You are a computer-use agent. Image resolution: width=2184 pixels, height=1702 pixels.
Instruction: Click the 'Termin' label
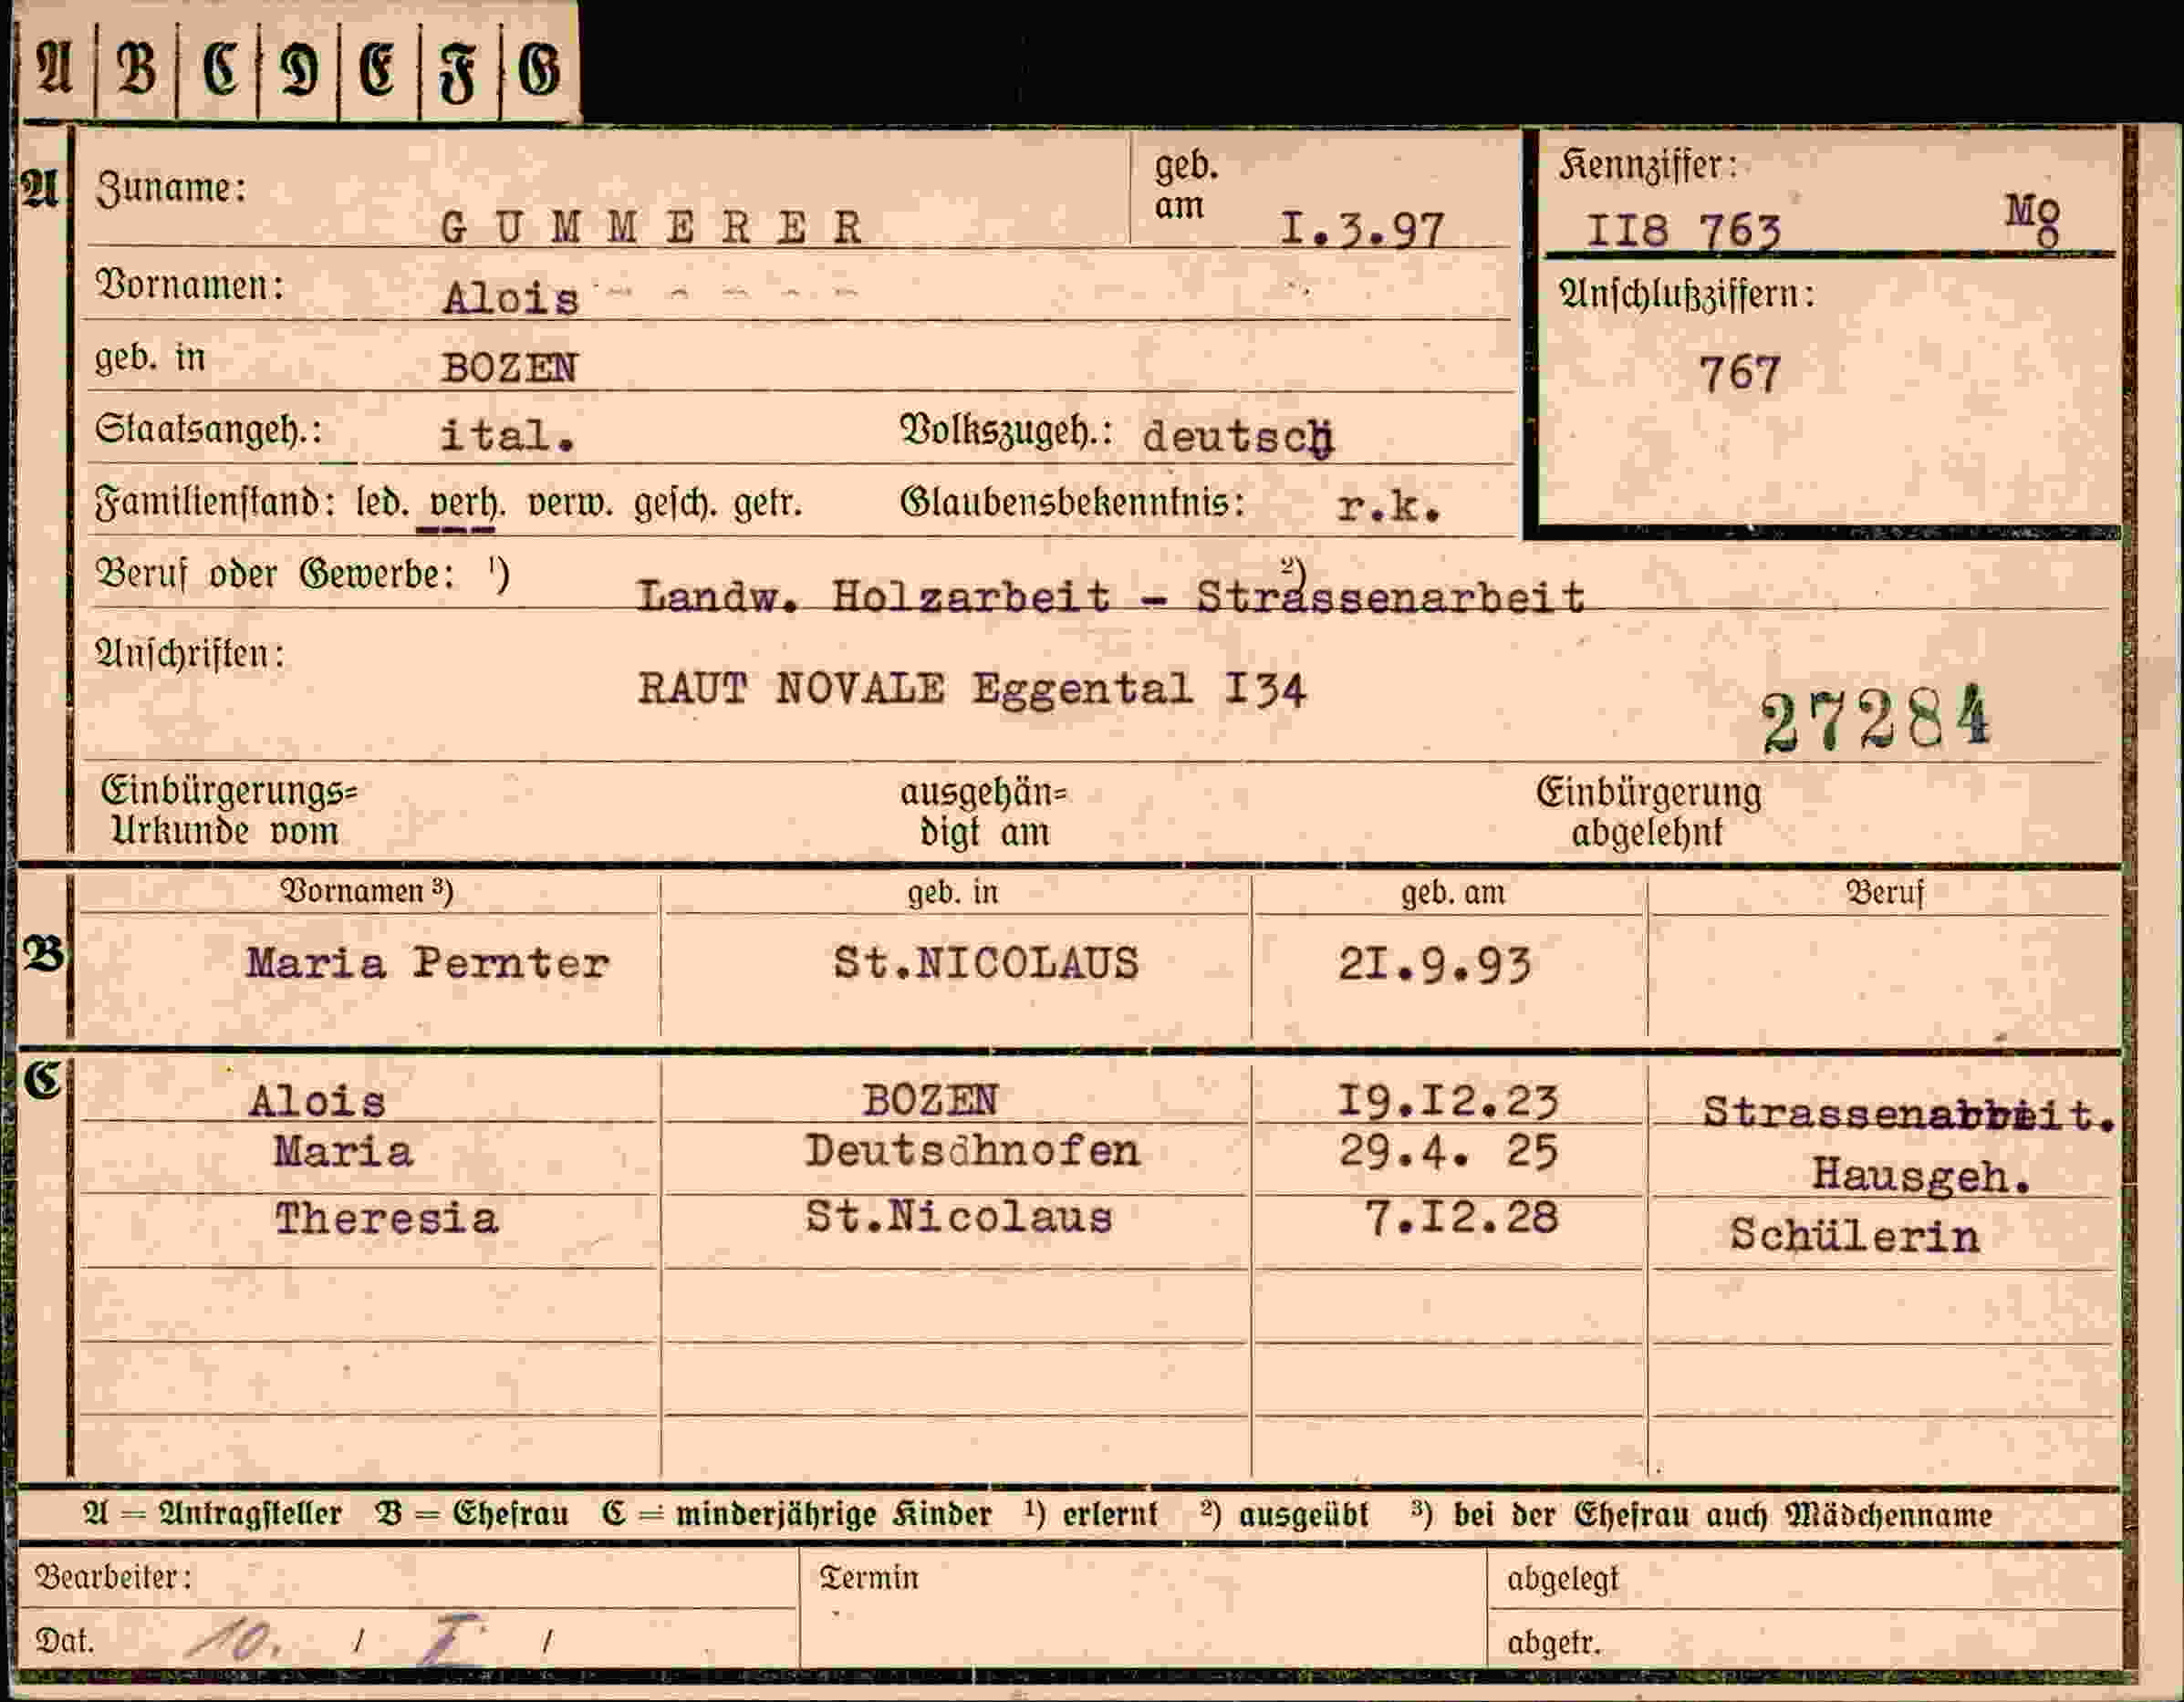tap(868, 1578)
